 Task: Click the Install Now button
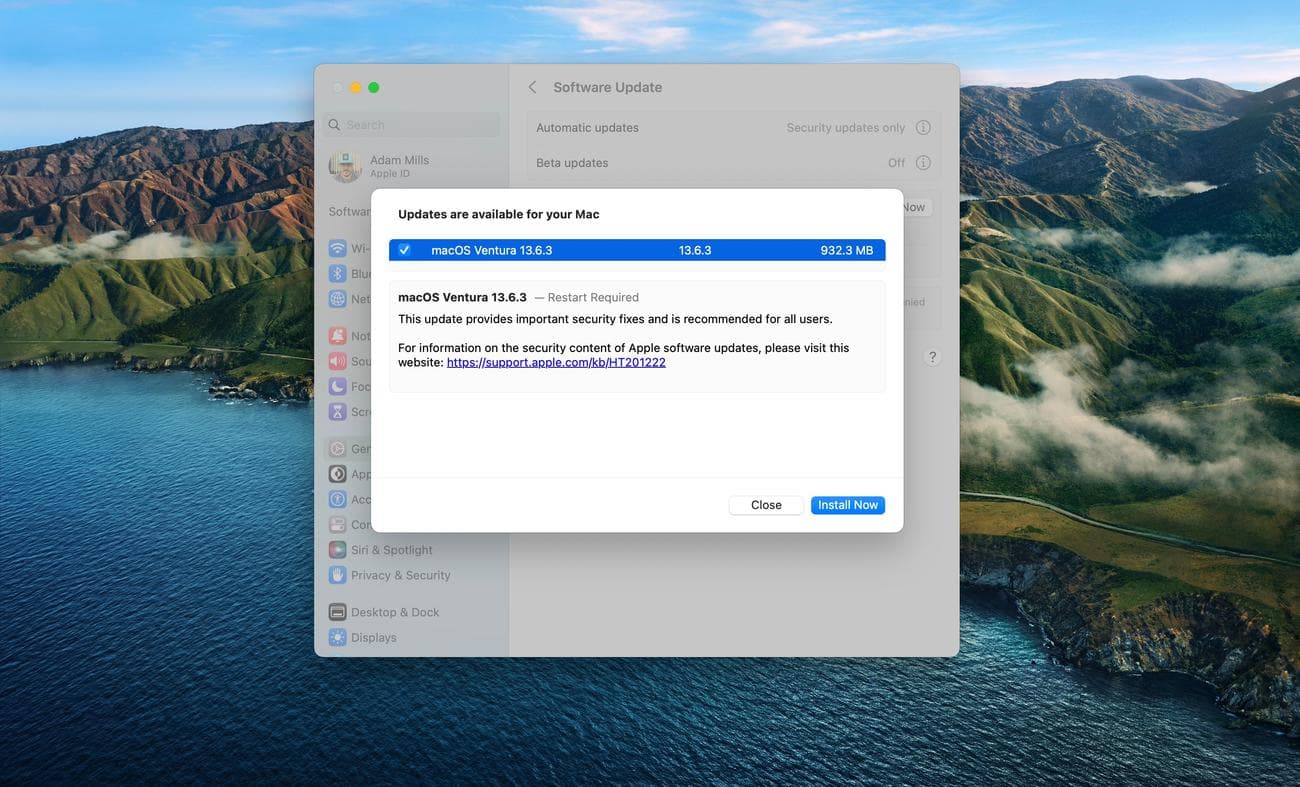(x=847, y=505)
